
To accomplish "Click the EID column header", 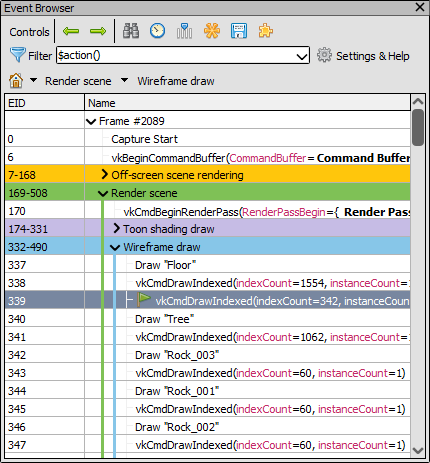I will point(44,103).
